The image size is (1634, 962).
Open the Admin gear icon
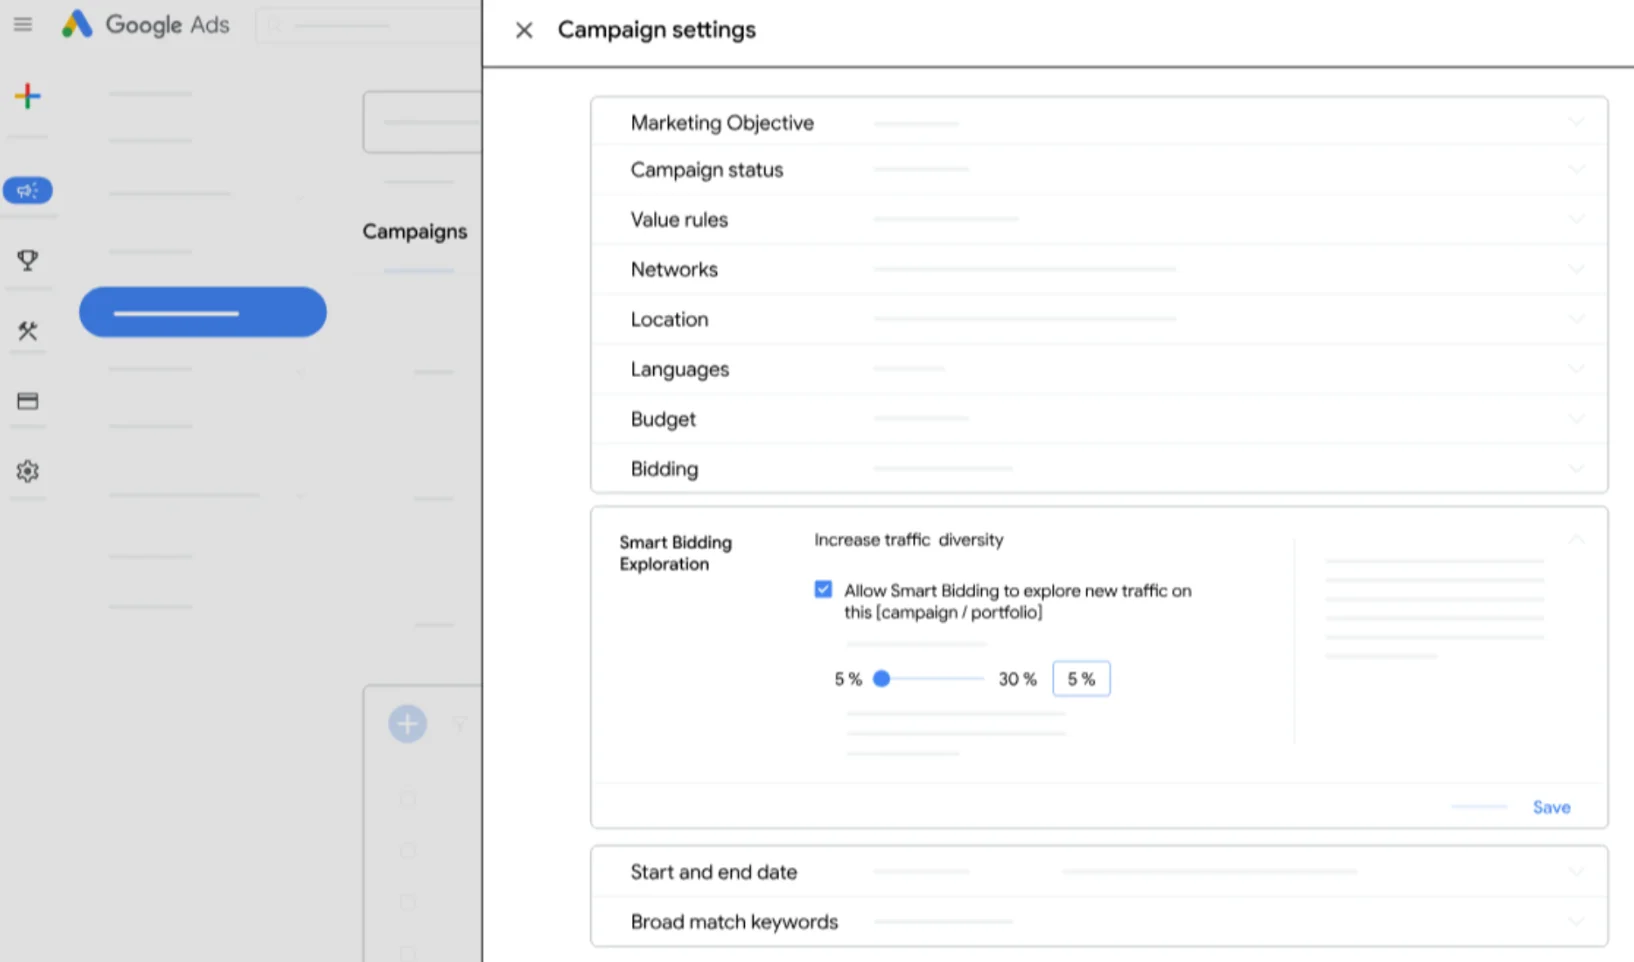click(28, 471)
